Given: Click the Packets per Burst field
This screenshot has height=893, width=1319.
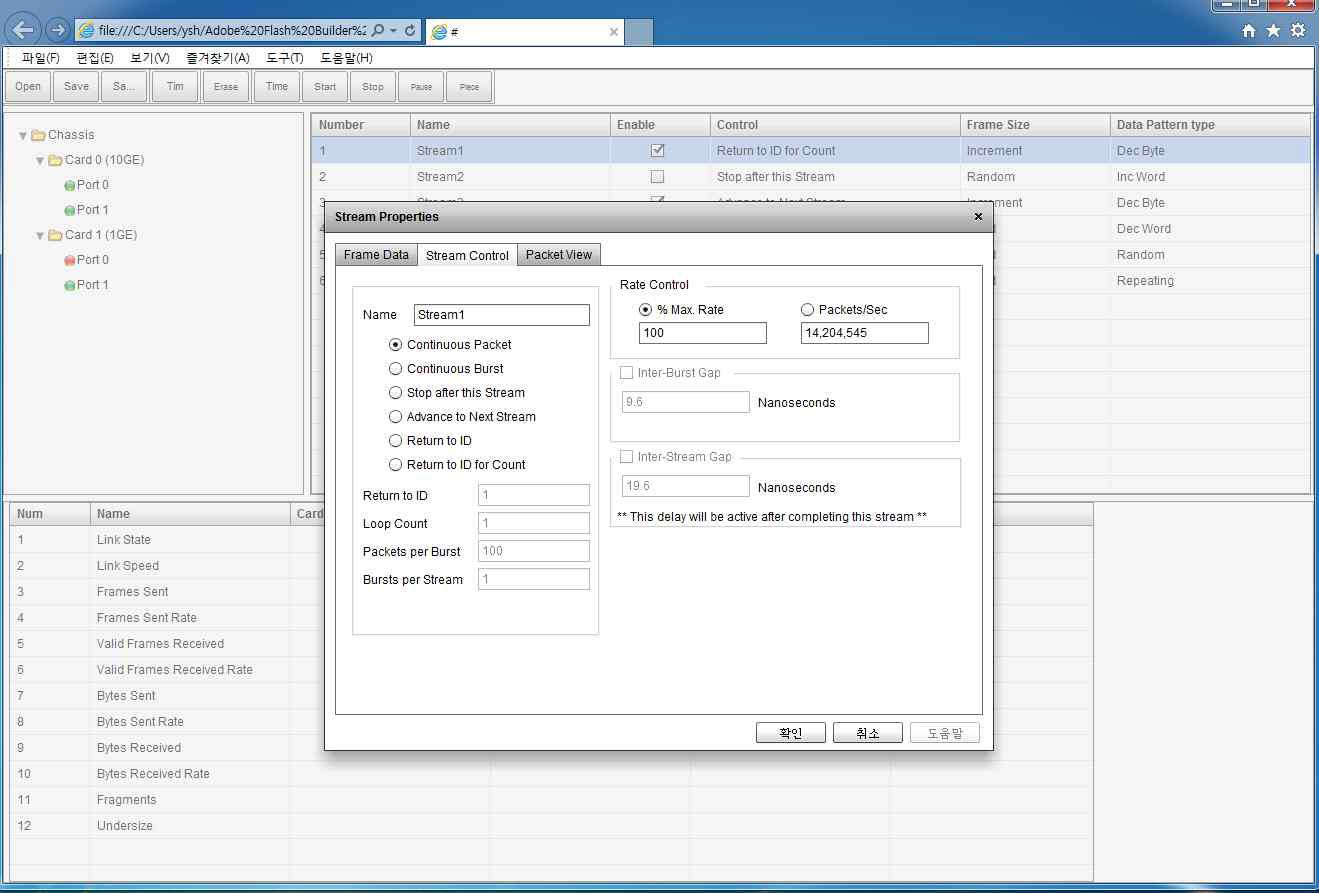Looking at the screenshot, I should (x=534, y=551).
